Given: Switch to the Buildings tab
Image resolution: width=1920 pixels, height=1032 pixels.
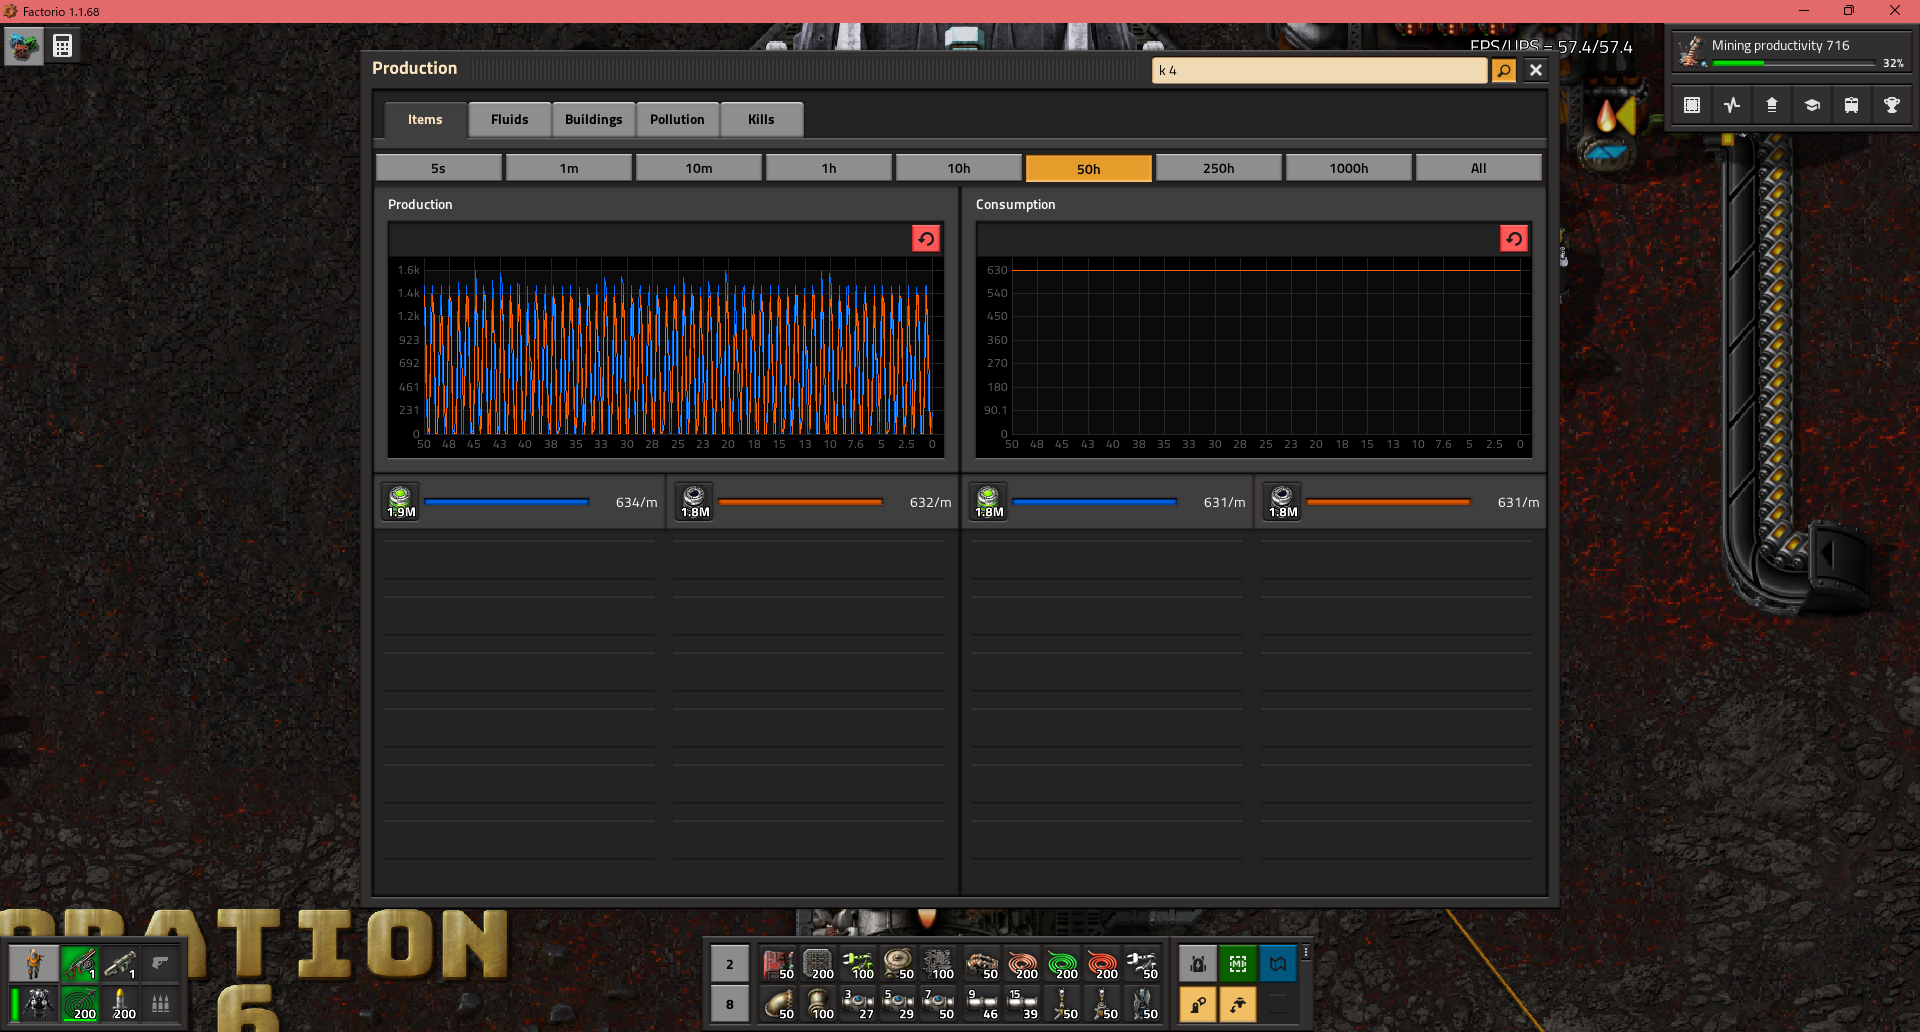Looking at the screenshot, I should pos(594,120).
